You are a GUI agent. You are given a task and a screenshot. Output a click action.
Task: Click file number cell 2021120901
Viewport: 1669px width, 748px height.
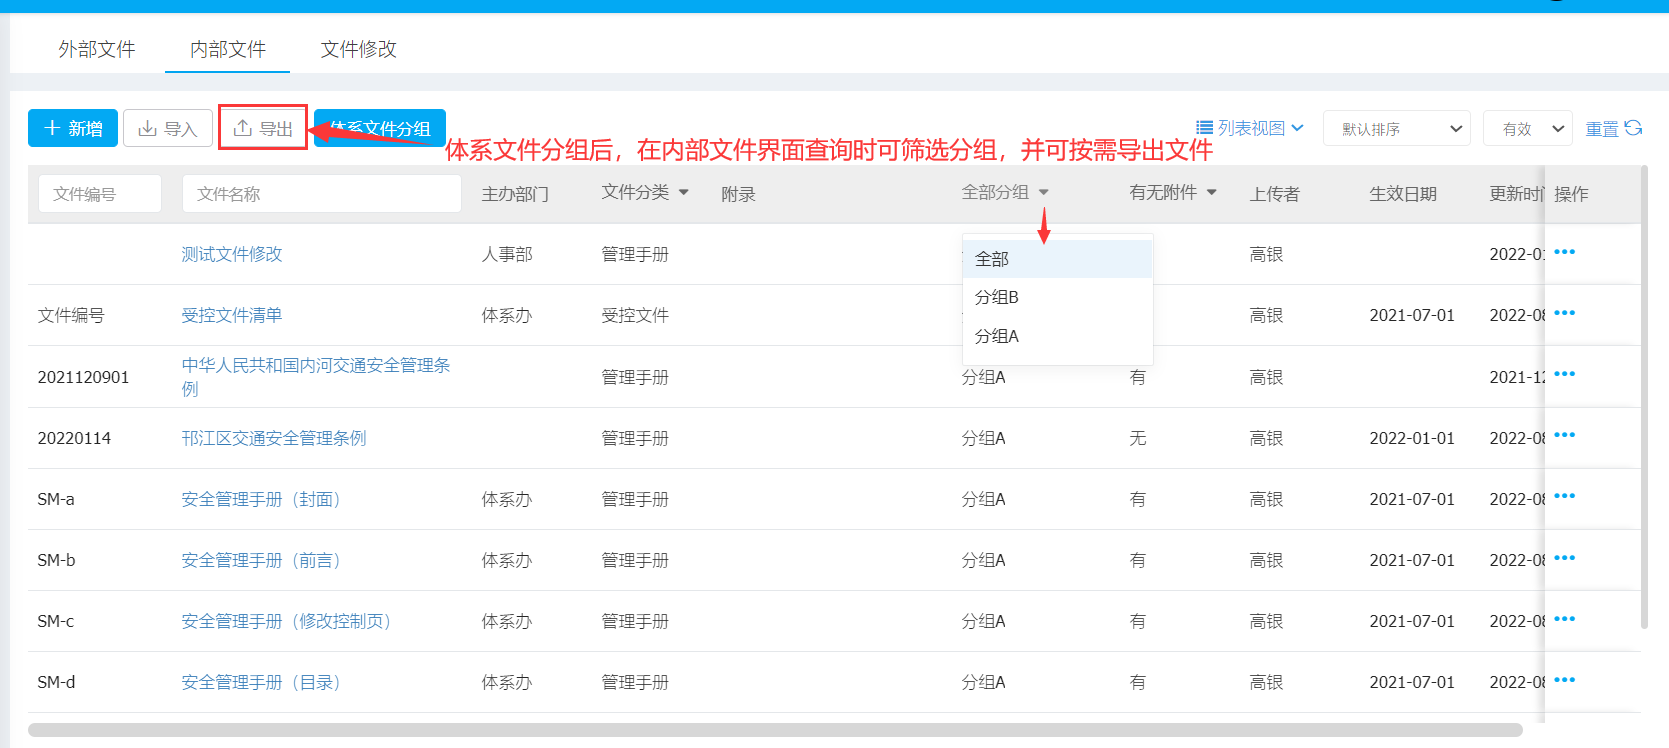point(83,377)
